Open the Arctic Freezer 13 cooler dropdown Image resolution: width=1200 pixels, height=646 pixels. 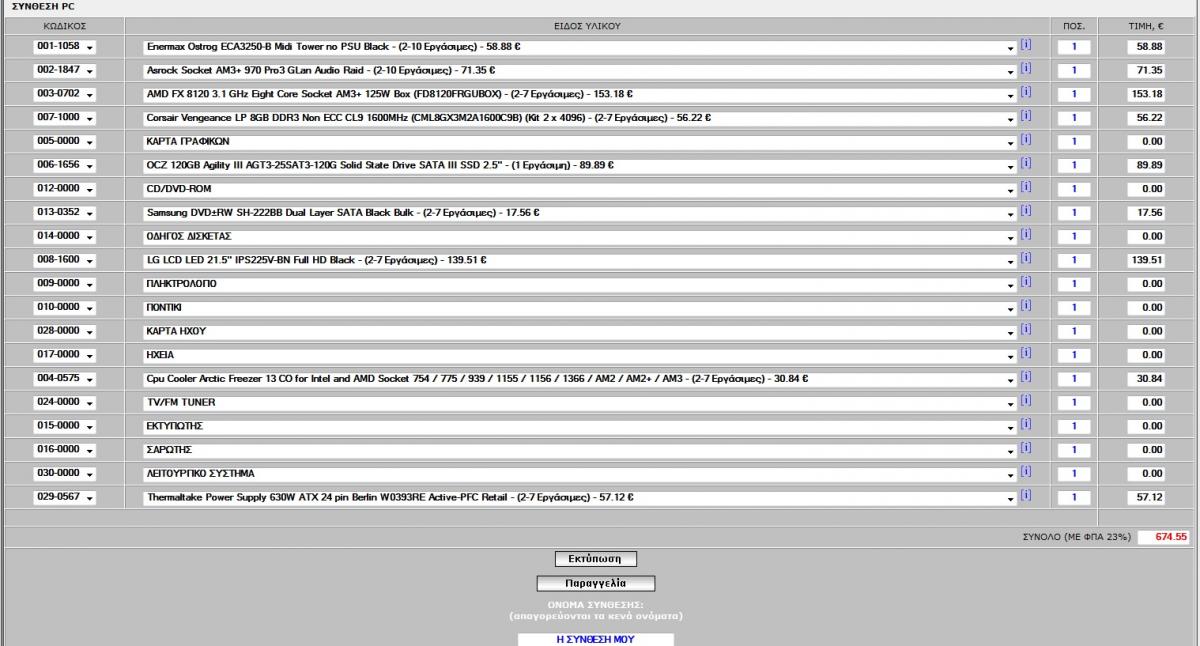tap(580, 379)
